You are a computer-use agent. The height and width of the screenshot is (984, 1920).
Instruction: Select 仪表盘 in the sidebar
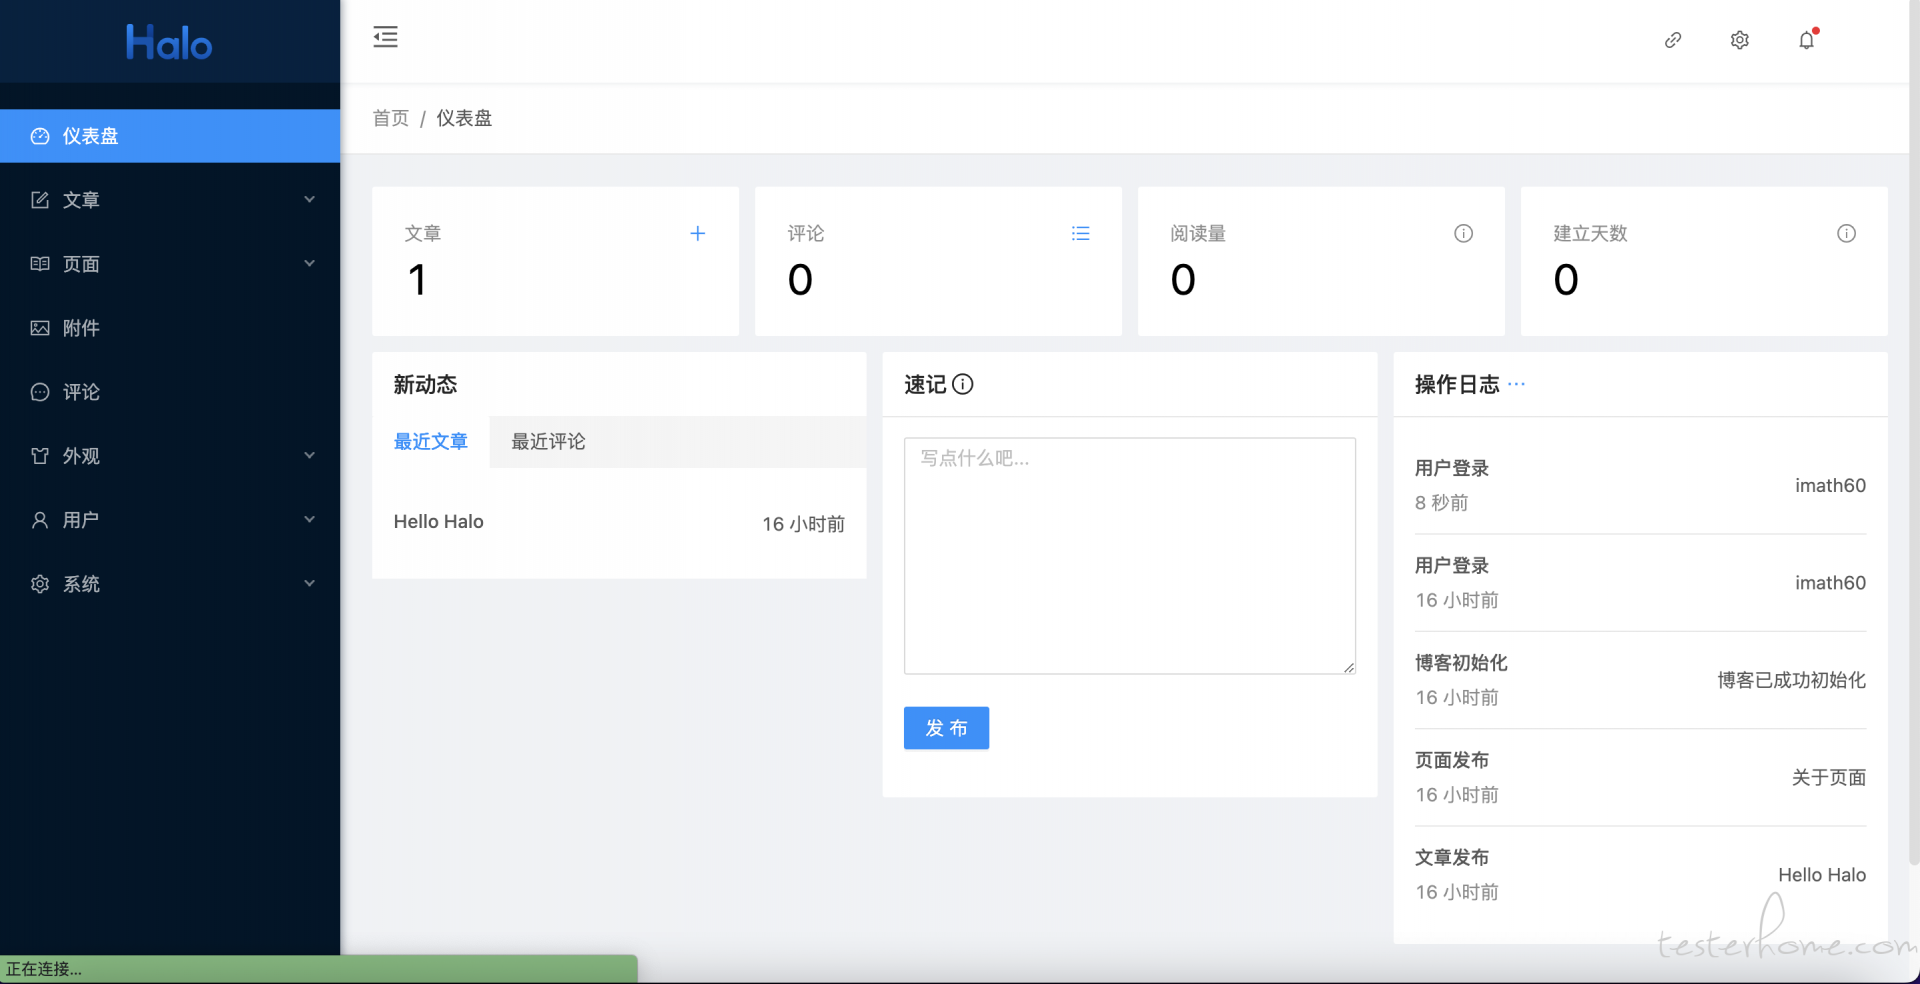pos(170,136)
